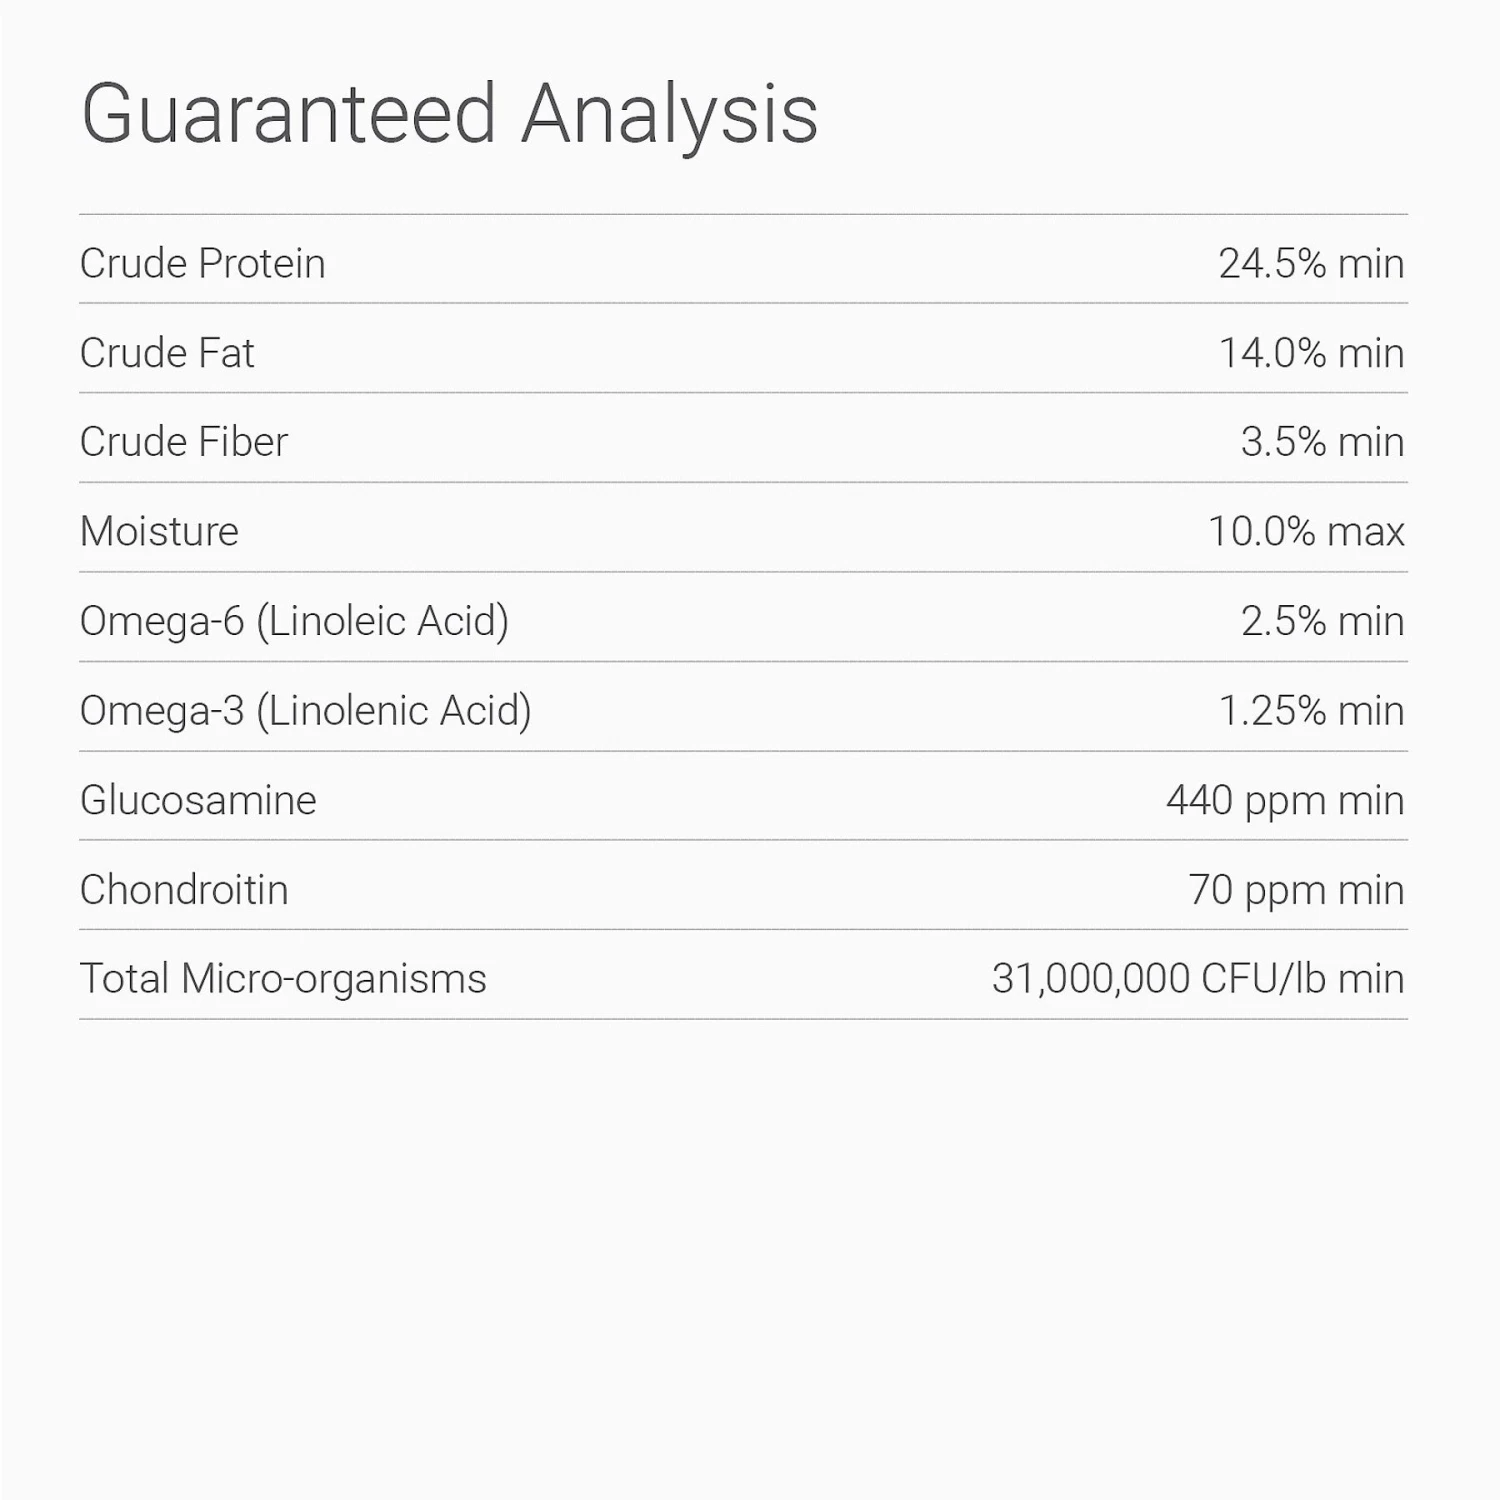The height and width of the screenshot is (1500, 1500).
Task: Select the Crude Protein label
Action: tap(202, 264)
